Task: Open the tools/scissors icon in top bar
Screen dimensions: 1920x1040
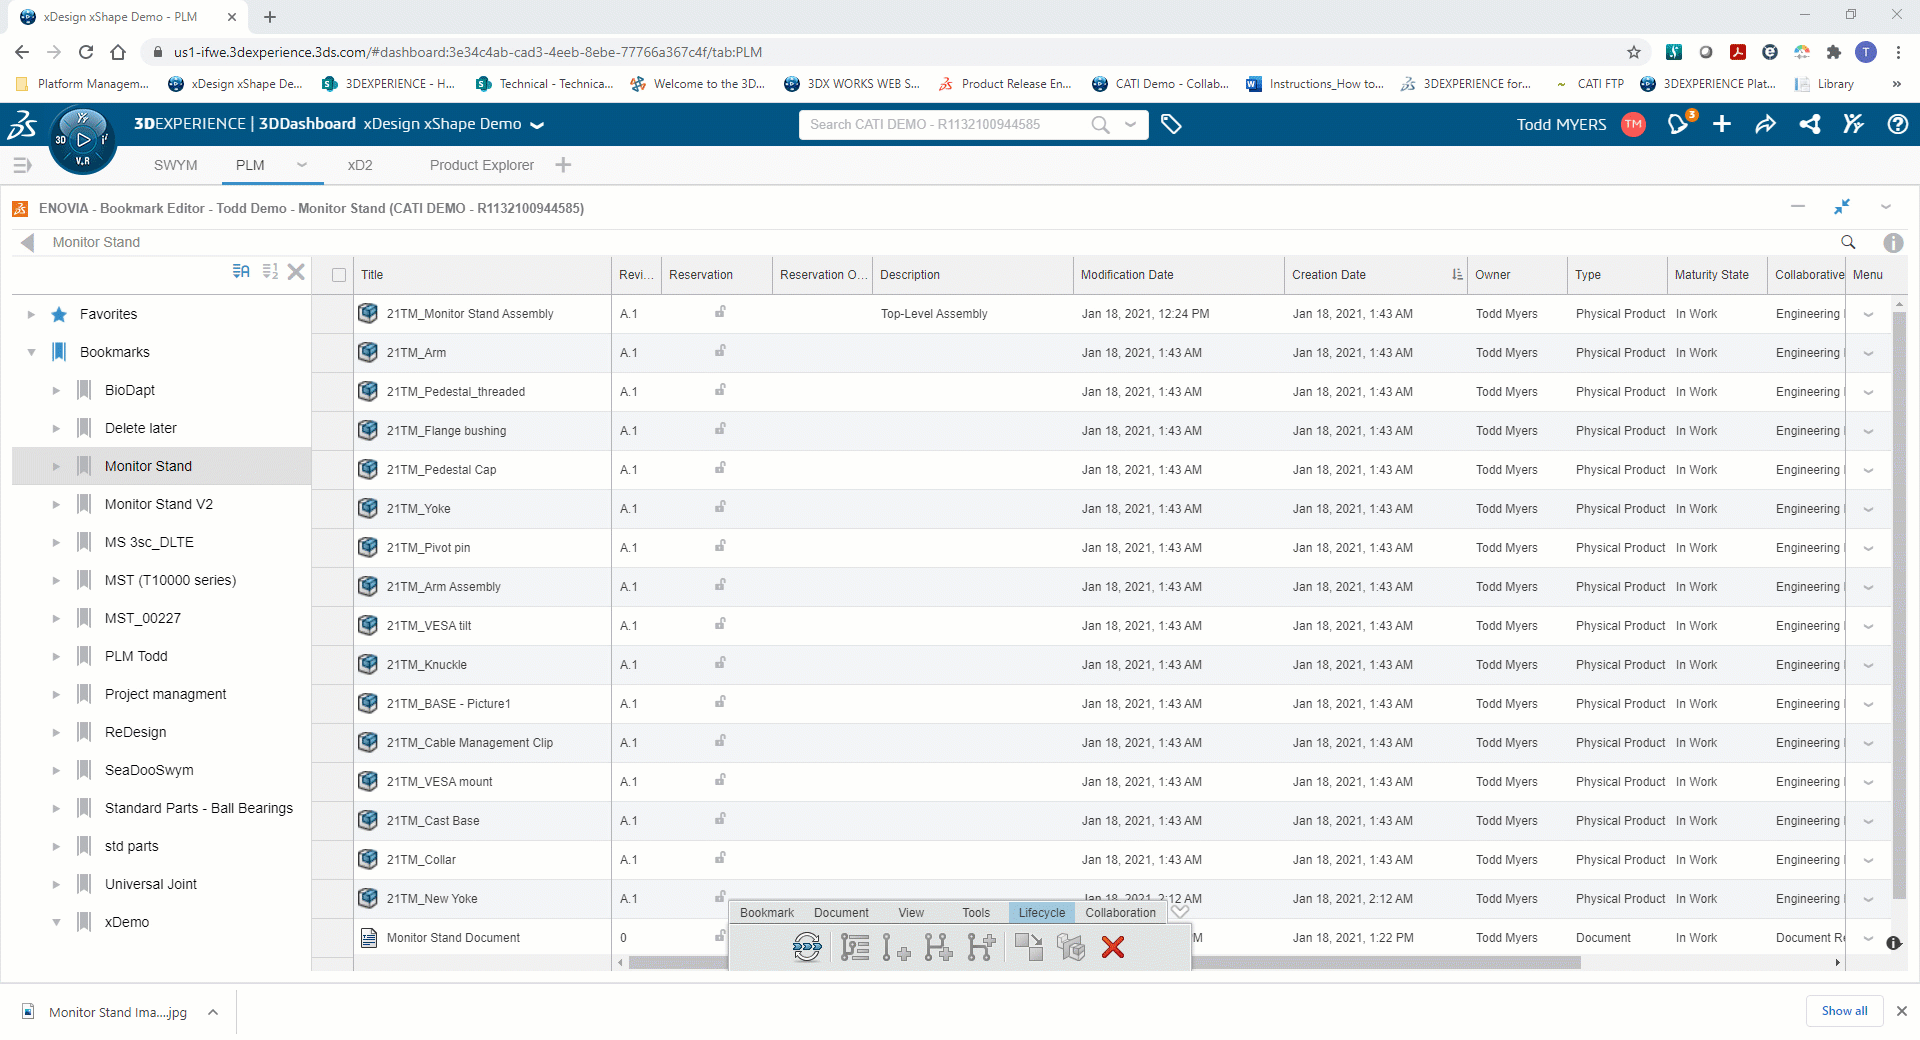Action: (1853, 124)
